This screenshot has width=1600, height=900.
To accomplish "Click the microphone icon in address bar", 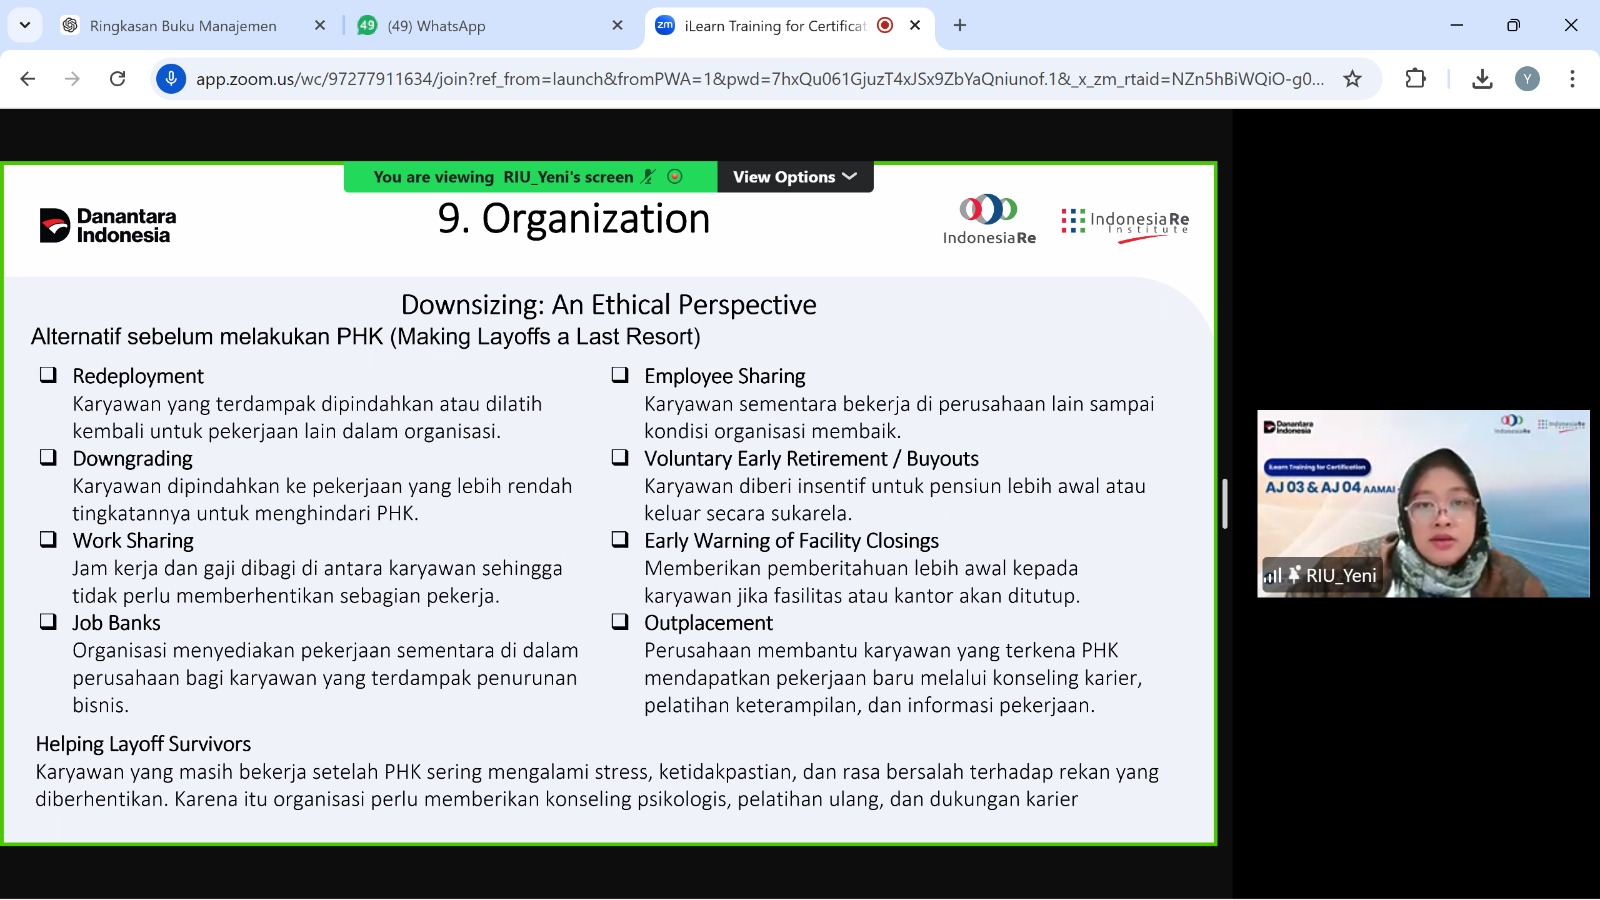I will pyautogui.click(x=171, y=79).
